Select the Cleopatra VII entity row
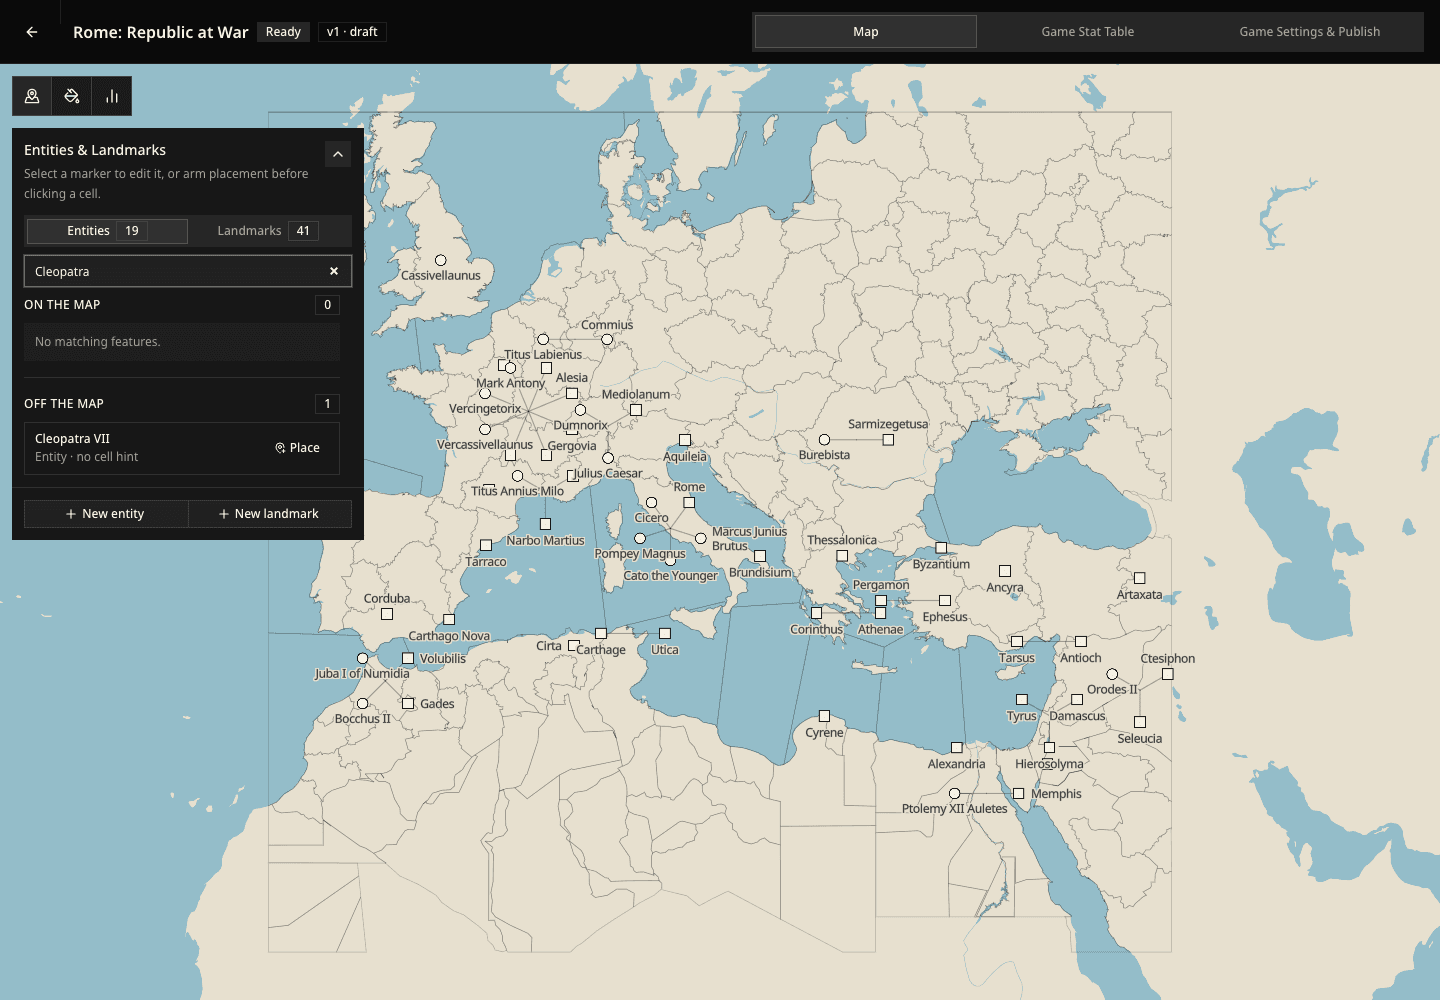 [x=182, y=448]
